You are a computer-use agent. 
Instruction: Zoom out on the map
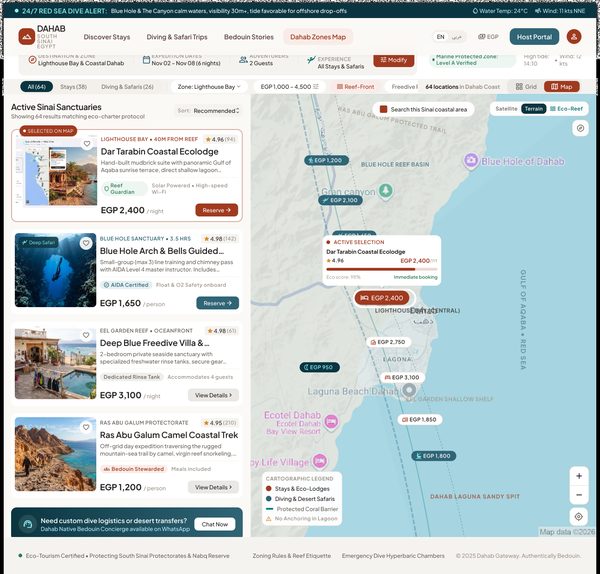pyautogui.click(x=579, y=495)
